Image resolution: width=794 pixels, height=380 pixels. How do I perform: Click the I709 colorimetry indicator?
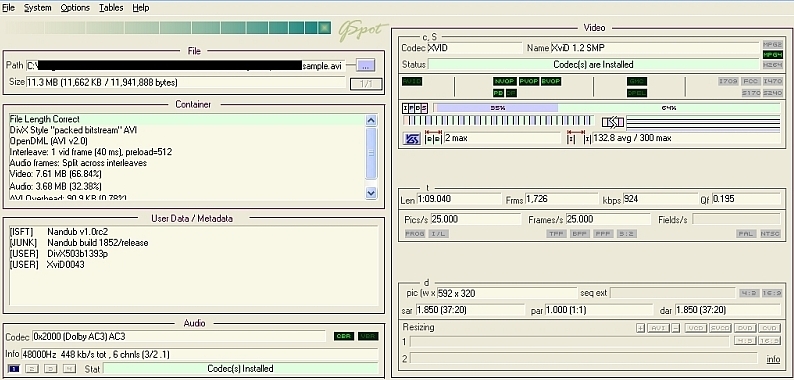click(728, 82)
